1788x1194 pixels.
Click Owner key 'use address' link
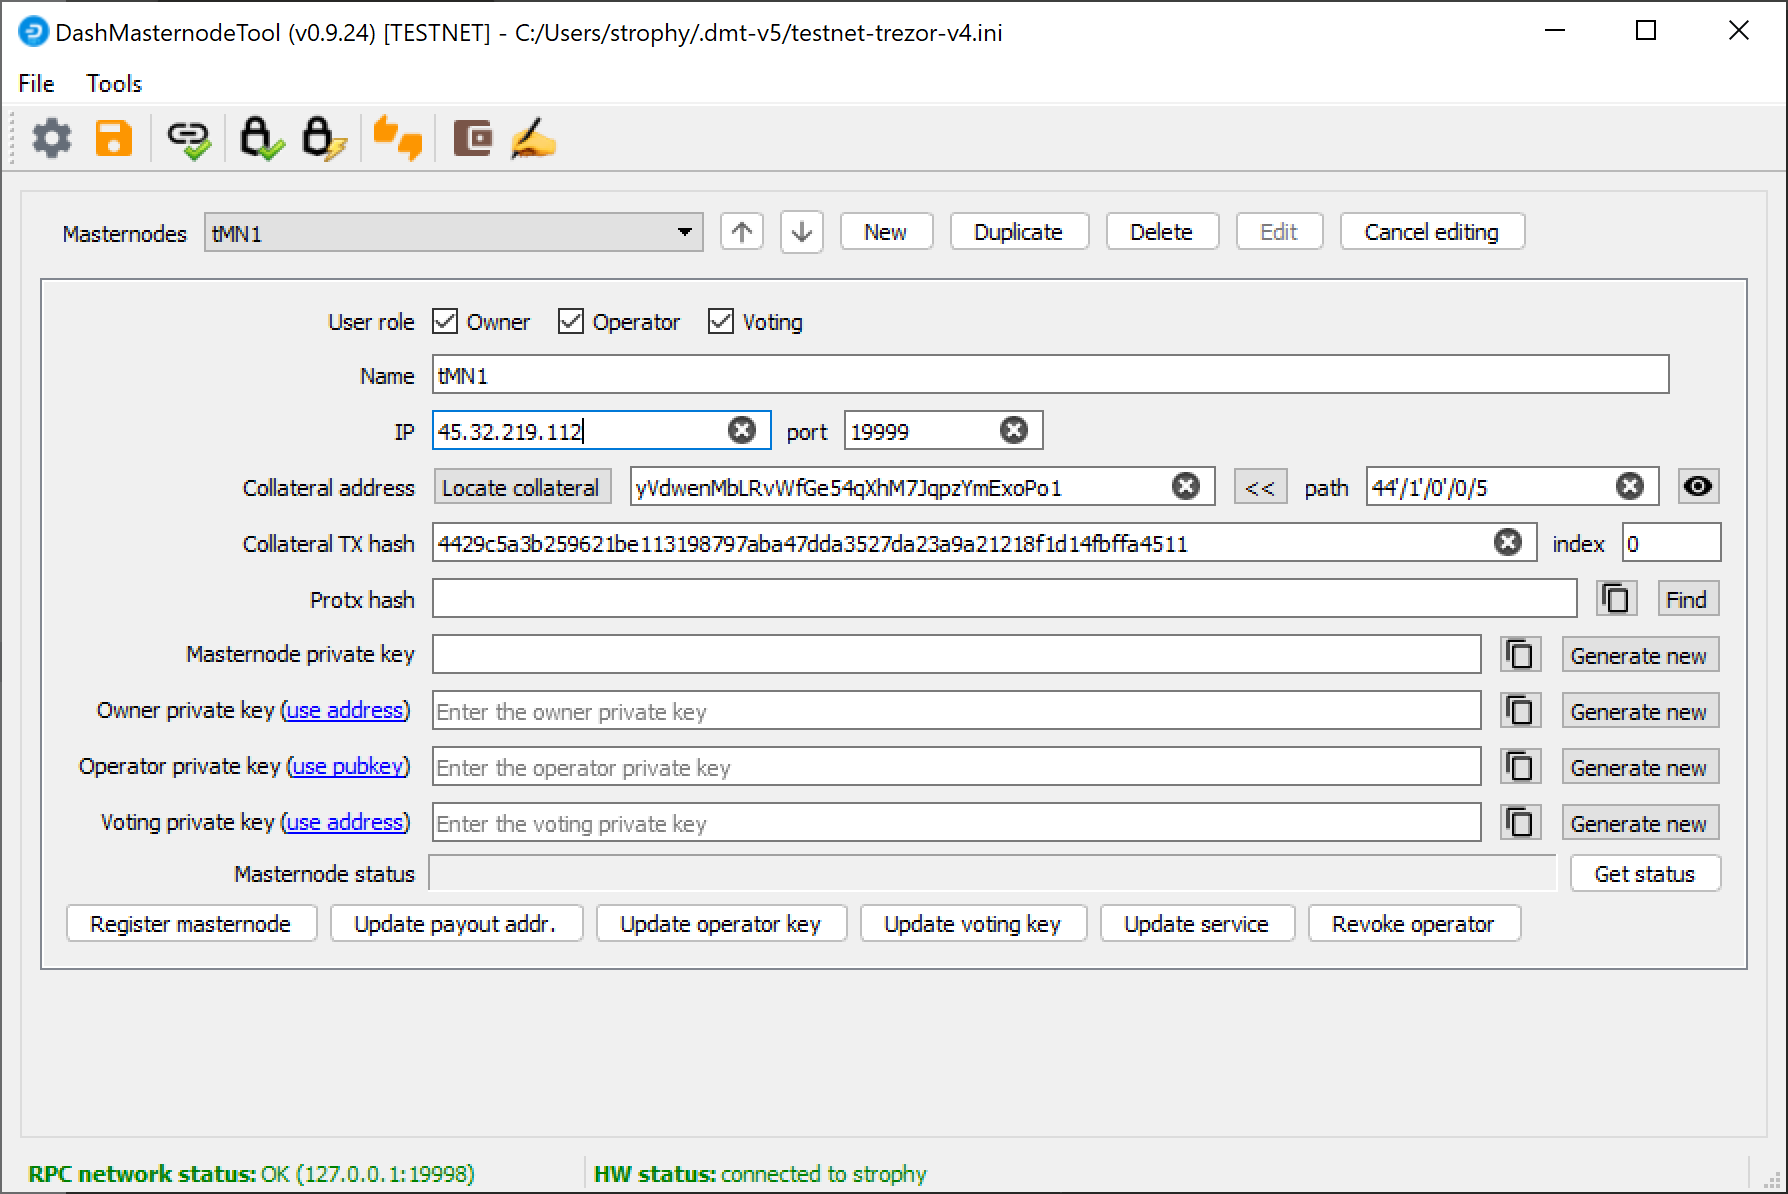[x=345, y=710]
